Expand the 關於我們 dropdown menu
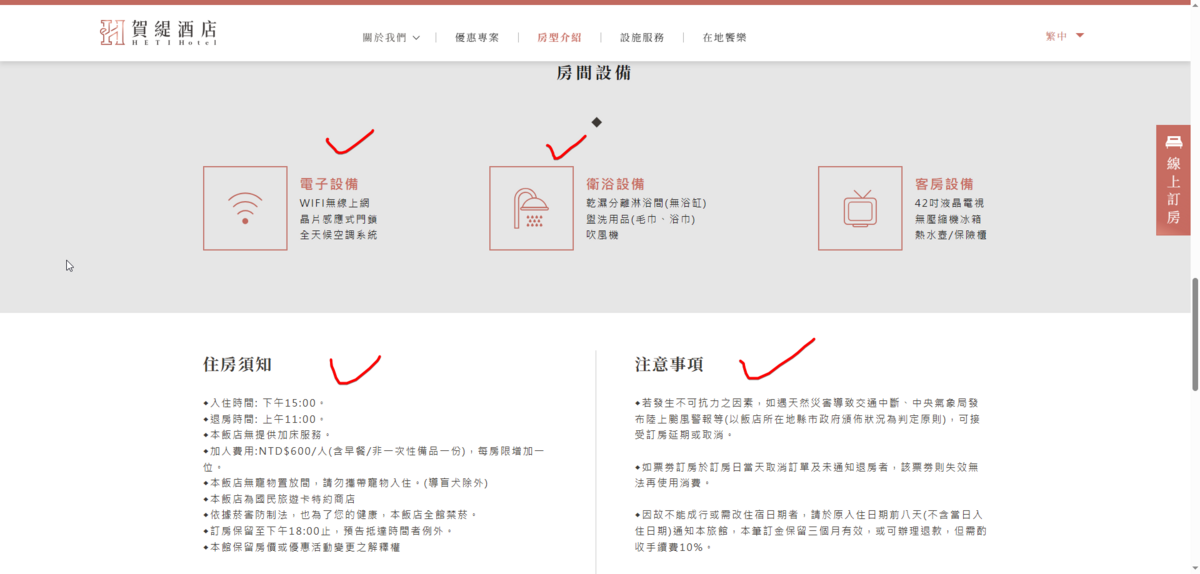Screen dimensions: 1200x574 391,38
